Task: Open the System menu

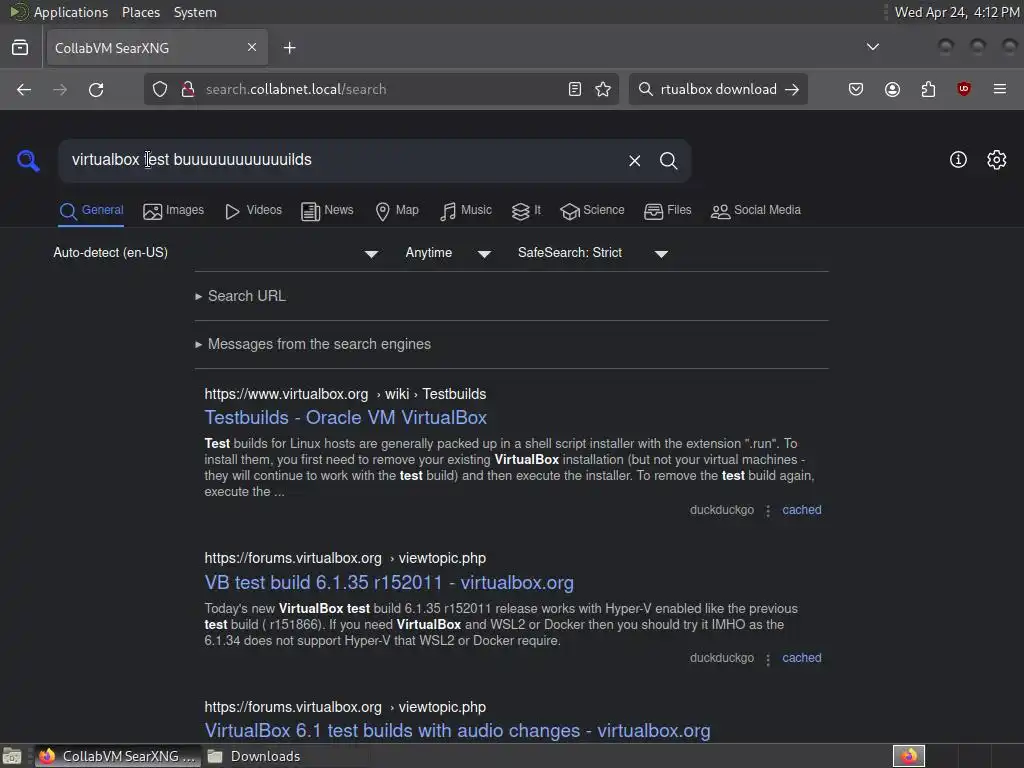Action: tap(195, 12)
